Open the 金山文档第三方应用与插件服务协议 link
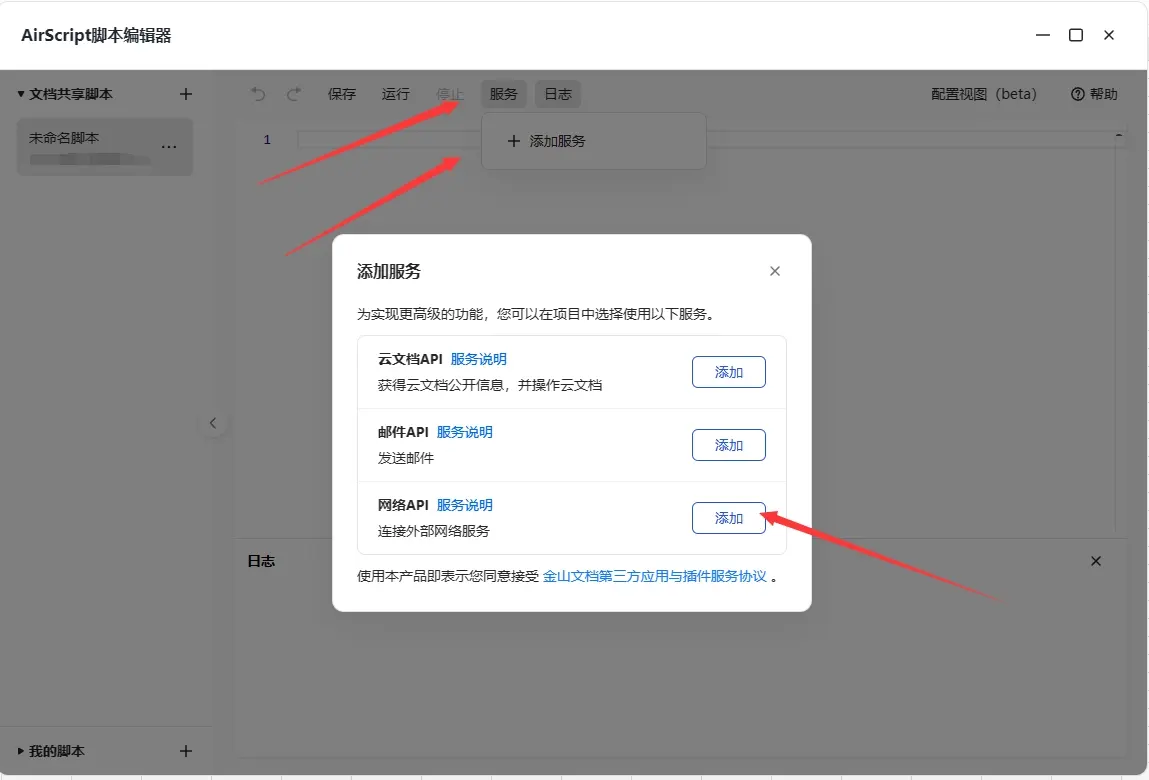The image size is (1149, 780). (654, 576)
